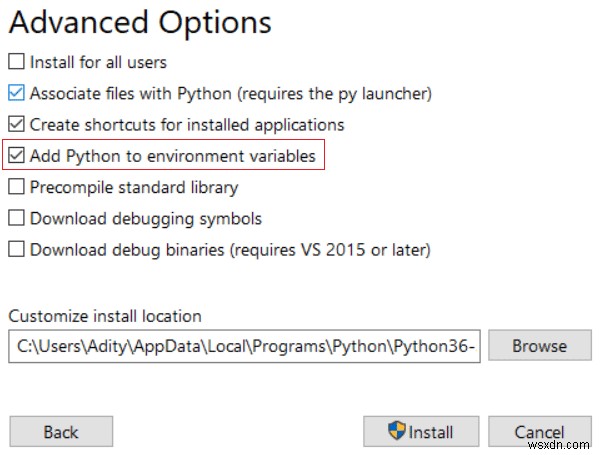Uncheck Associate files with Python box
601x455 pixels.
(16, 94)
